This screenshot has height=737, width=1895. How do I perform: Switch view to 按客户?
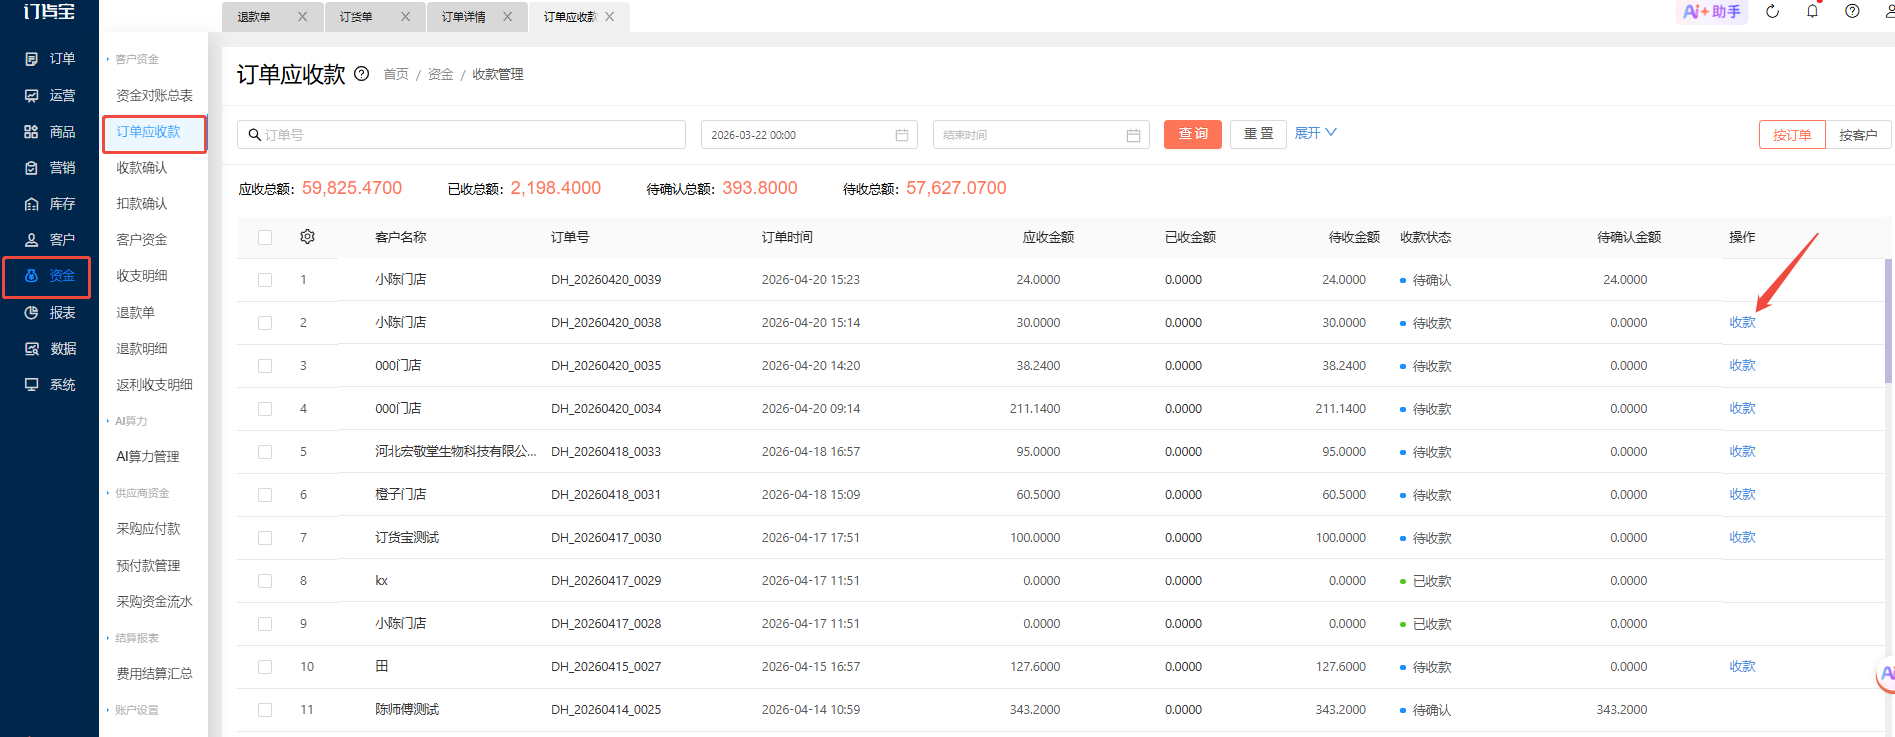coord(1857,135)
